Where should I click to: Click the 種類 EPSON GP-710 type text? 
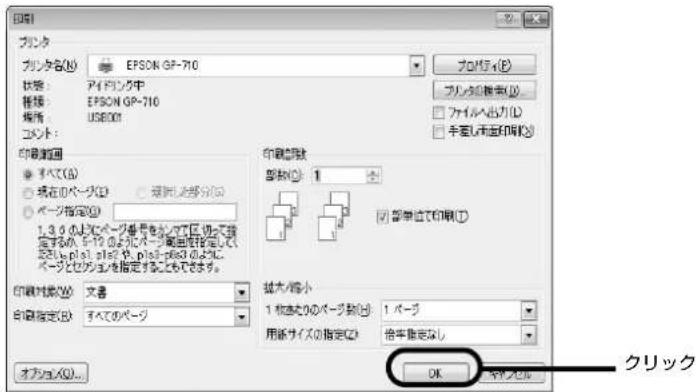tap(123, 102)
